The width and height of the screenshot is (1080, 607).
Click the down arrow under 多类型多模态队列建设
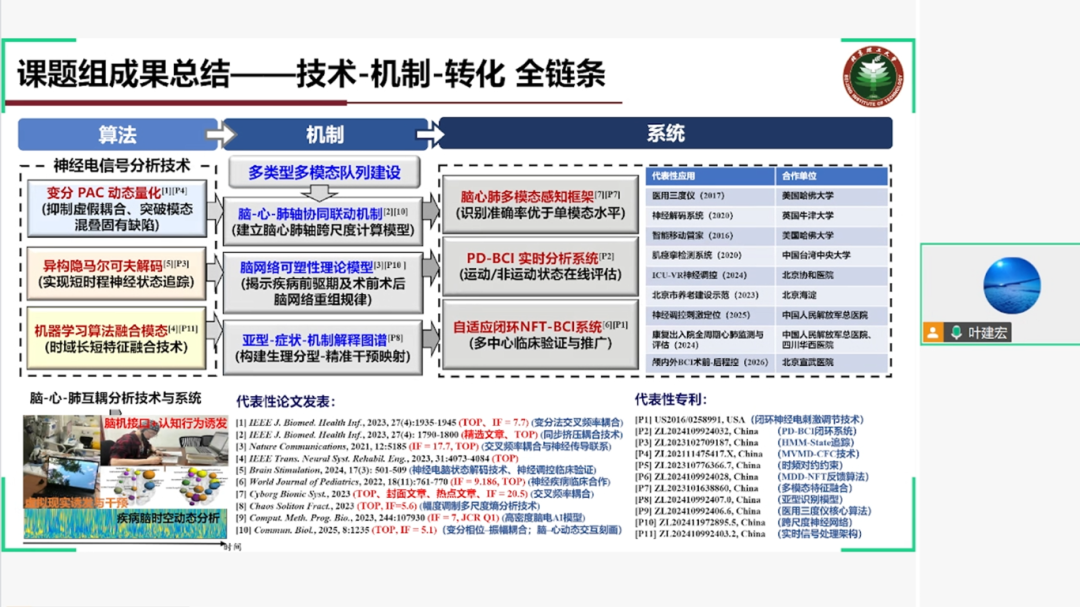tap(319, 192)
